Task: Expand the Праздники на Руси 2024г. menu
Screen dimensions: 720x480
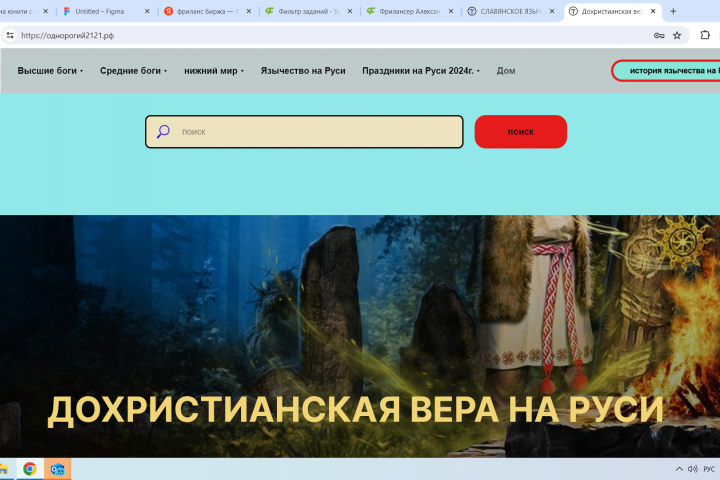Action: pos(421,71)
